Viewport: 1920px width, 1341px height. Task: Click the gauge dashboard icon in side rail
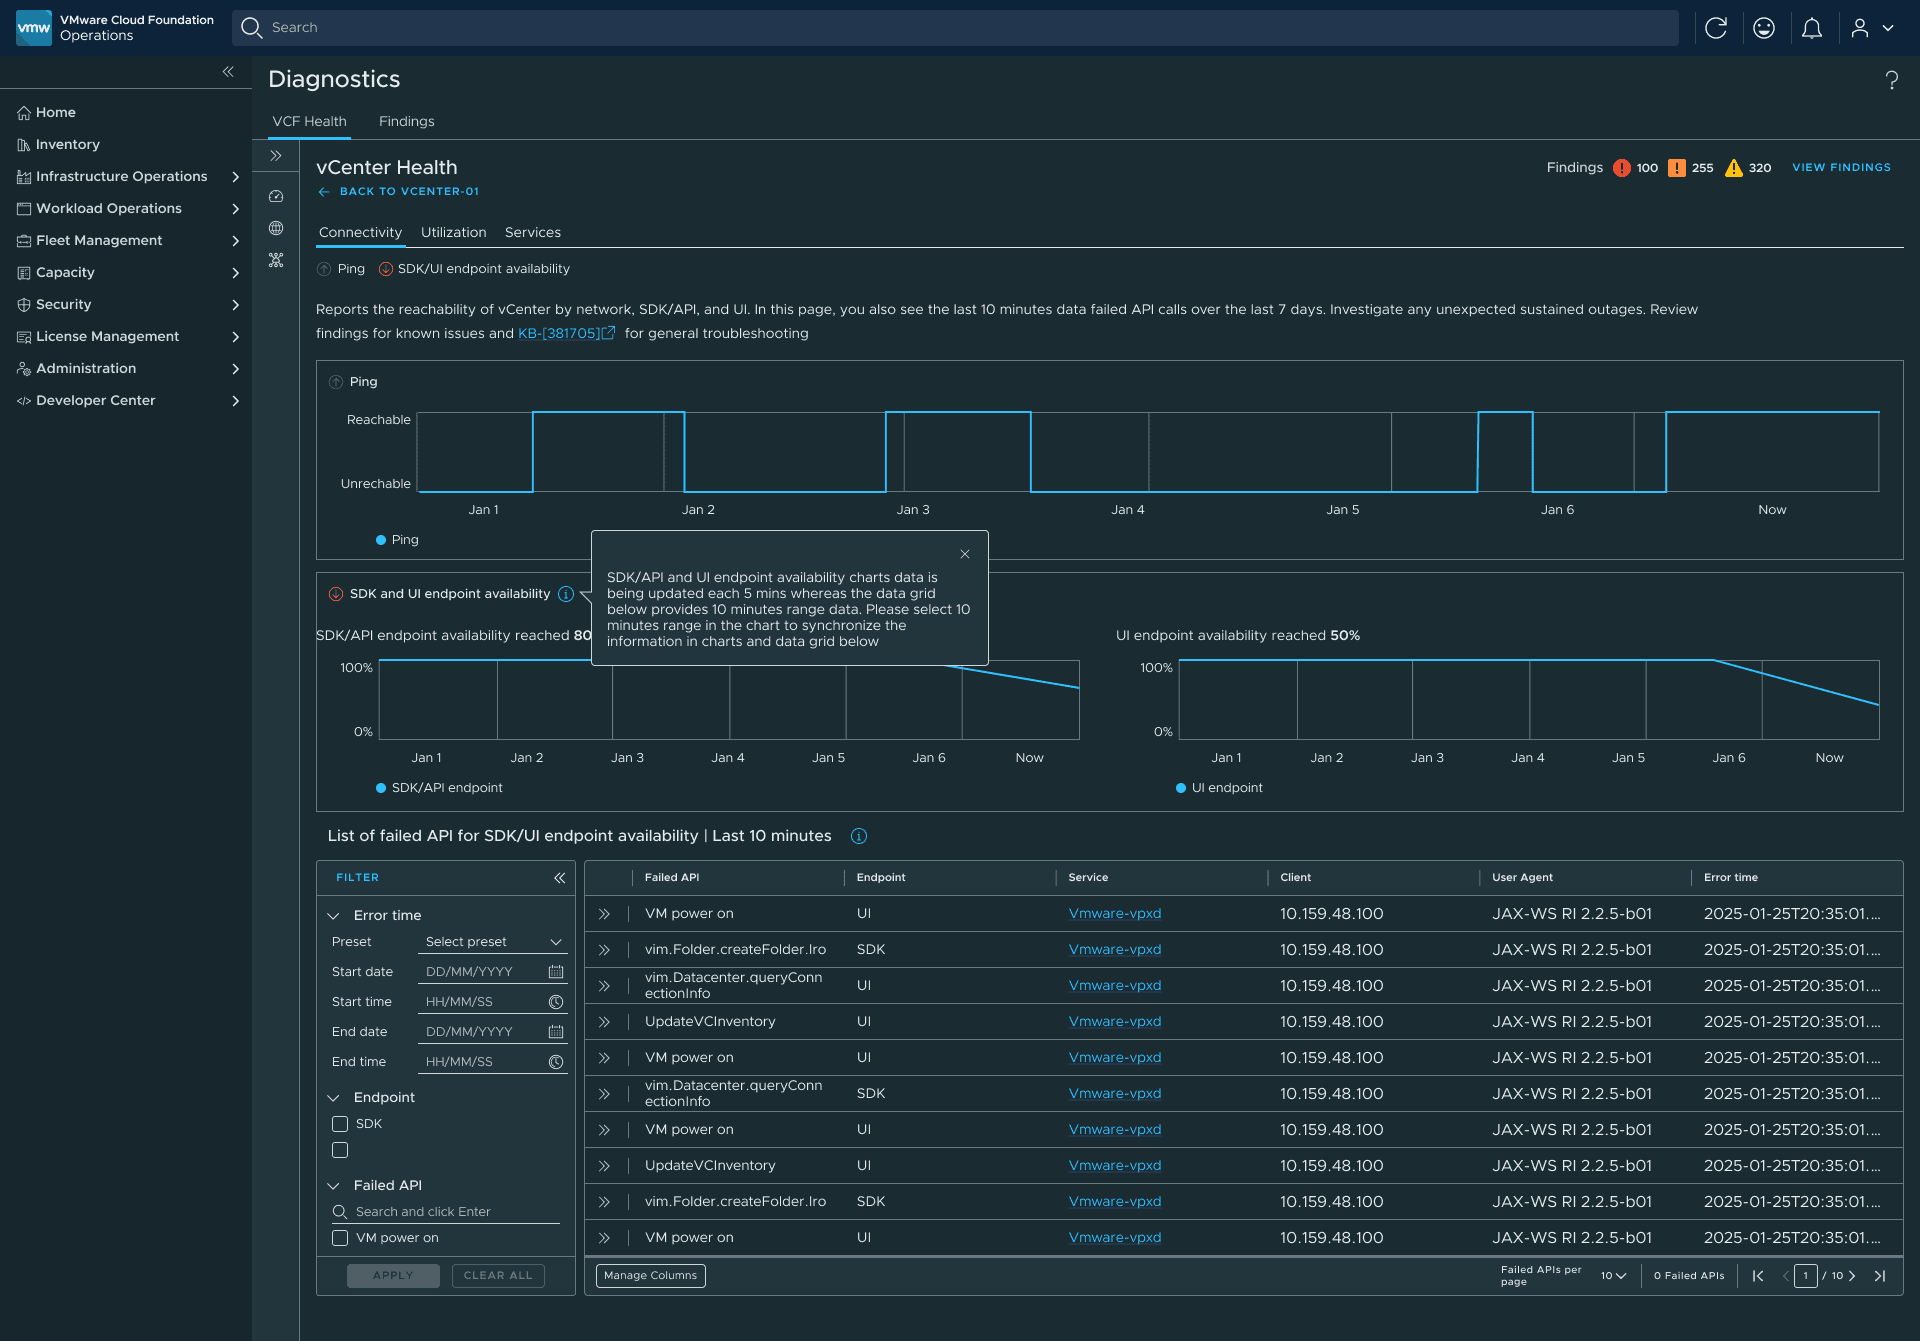click(276, 196)
